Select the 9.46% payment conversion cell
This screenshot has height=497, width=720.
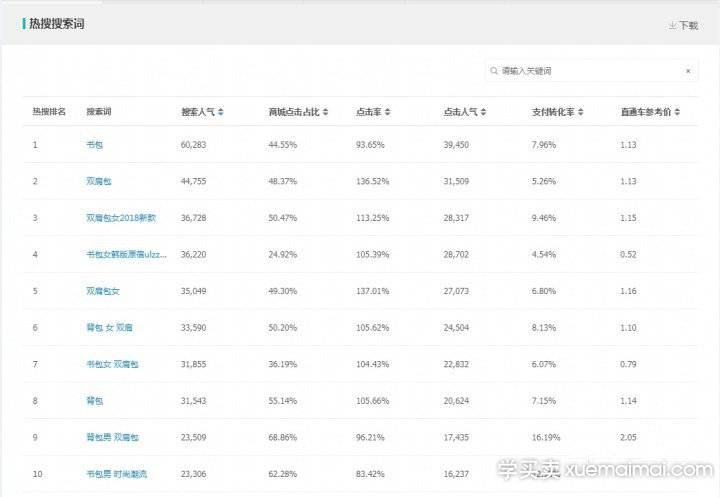pyautogui.click(x=544, y=218)
